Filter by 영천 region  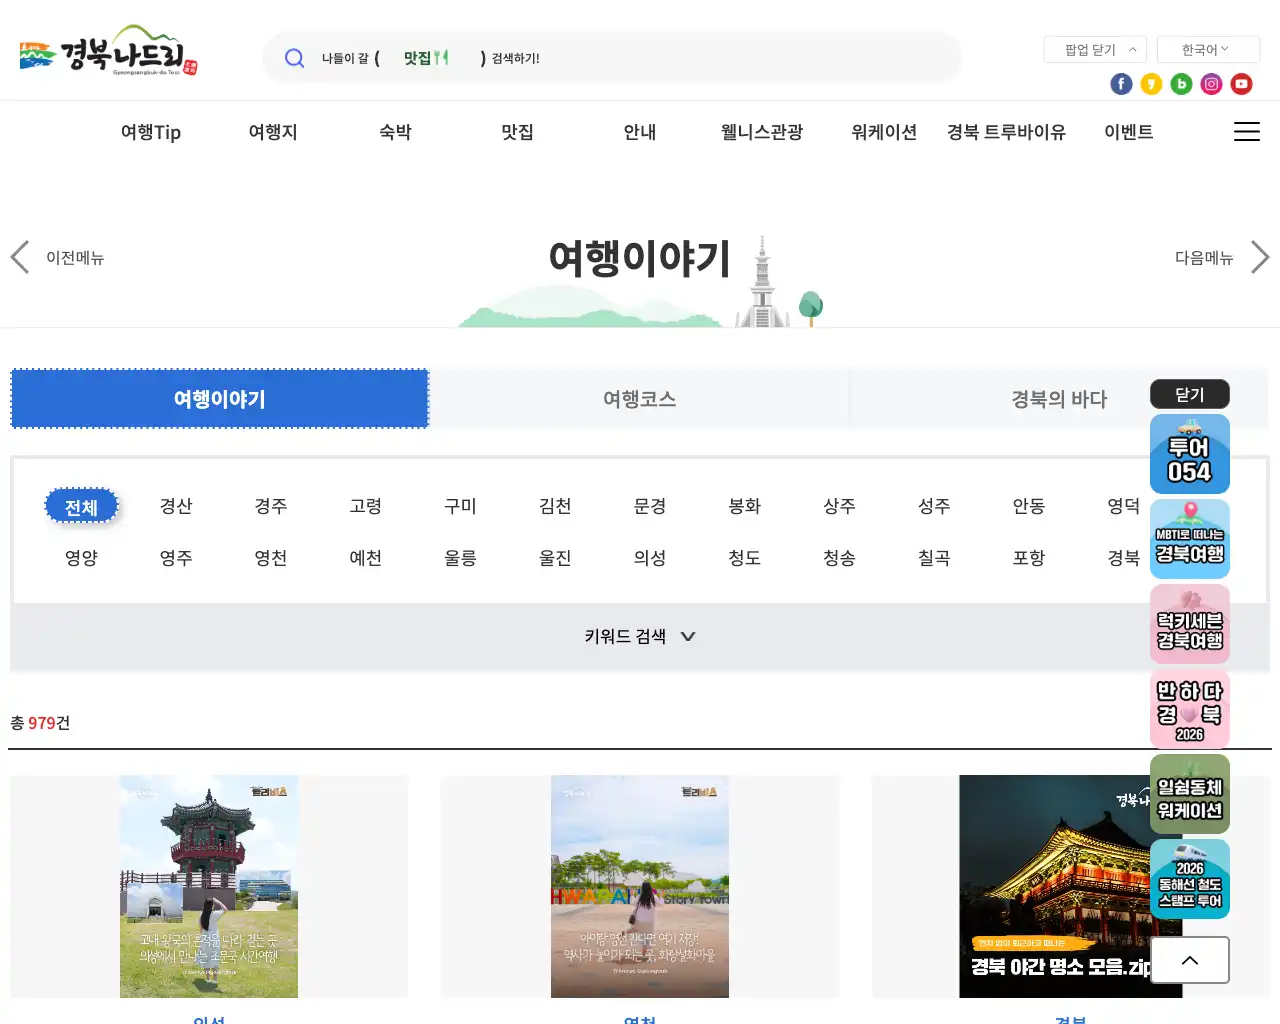(x=271, y=558)
